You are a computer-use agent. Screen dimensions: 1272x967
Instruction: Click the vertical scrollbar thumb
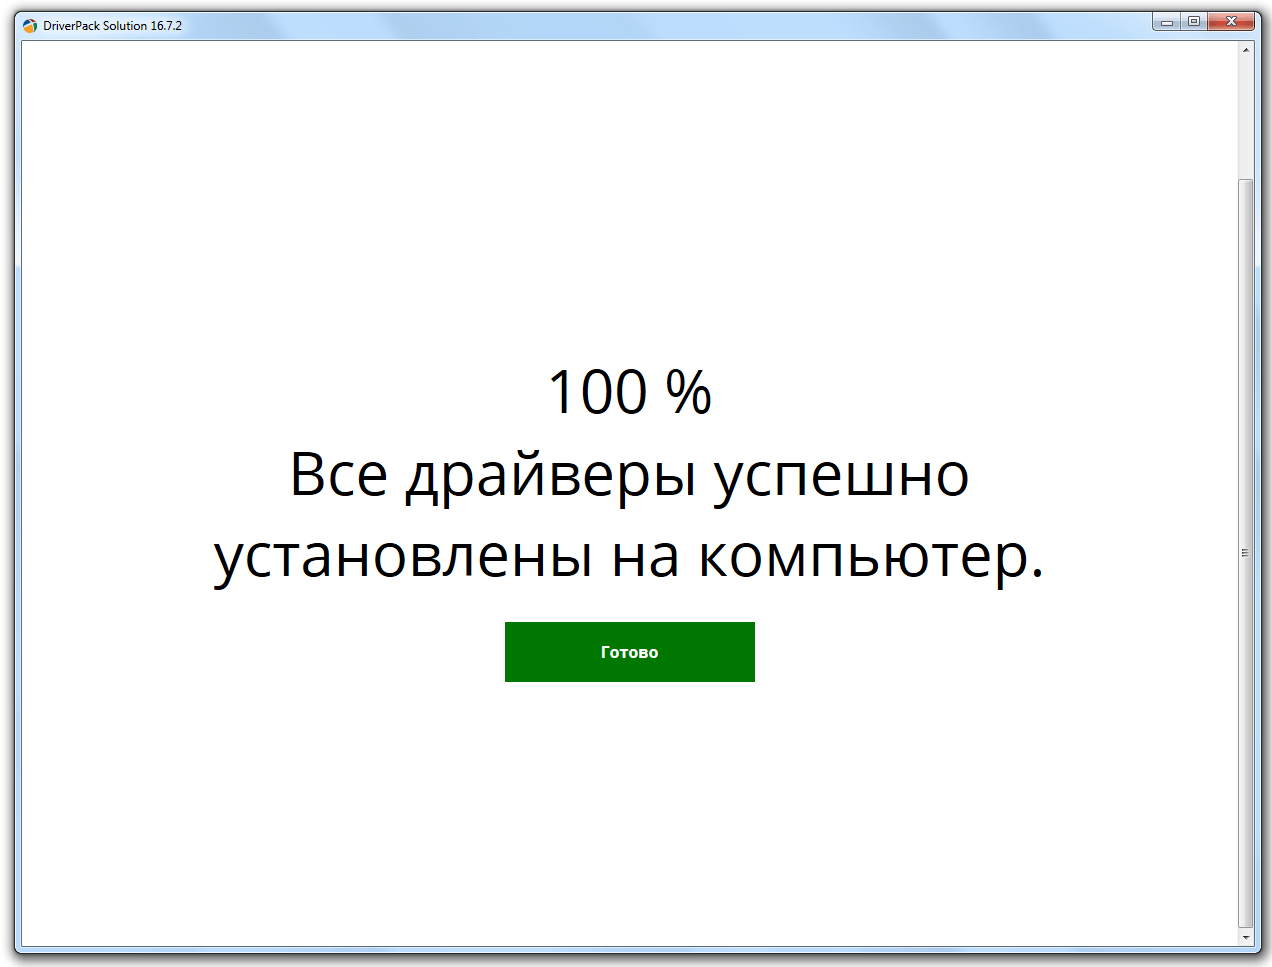click(x=1245, y=400)
